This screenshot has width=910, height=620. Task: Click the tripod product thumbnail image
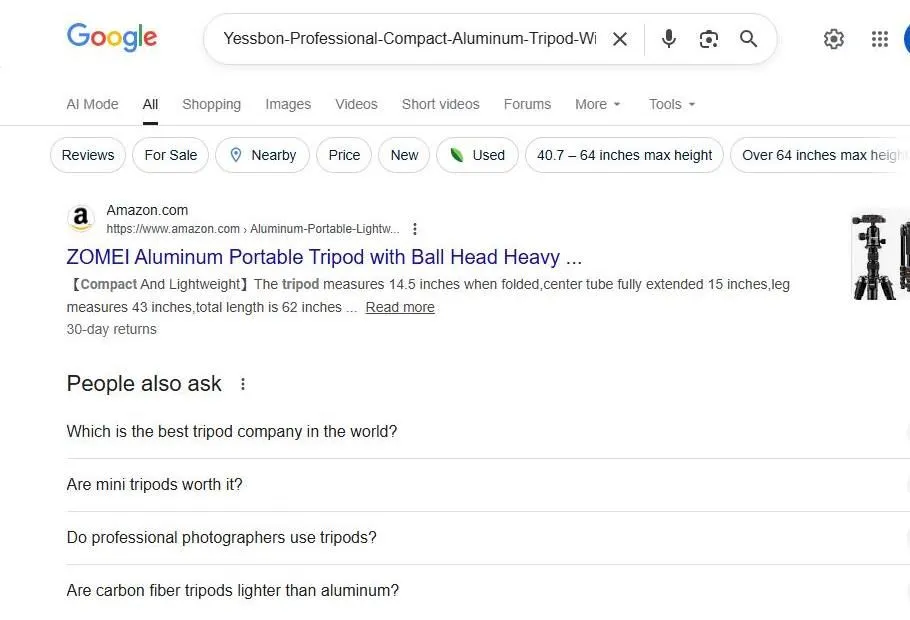pyautogui.click(x=878, y=256)
